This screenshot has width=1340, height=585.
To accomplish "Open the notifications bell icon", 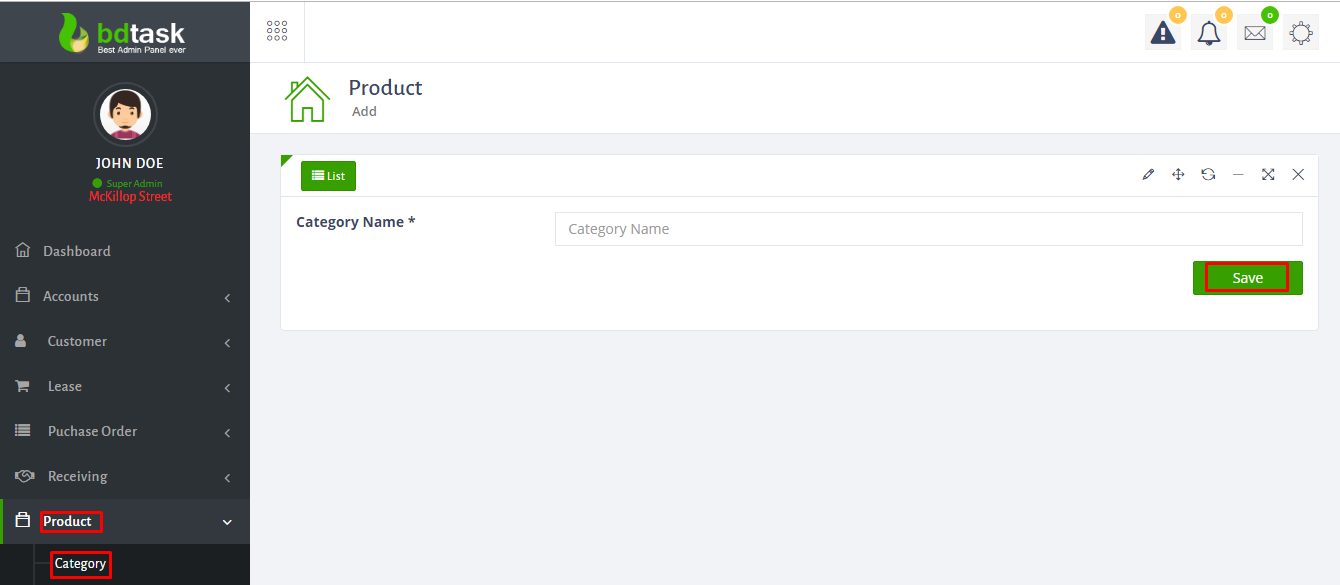I will coord(1209,33).
